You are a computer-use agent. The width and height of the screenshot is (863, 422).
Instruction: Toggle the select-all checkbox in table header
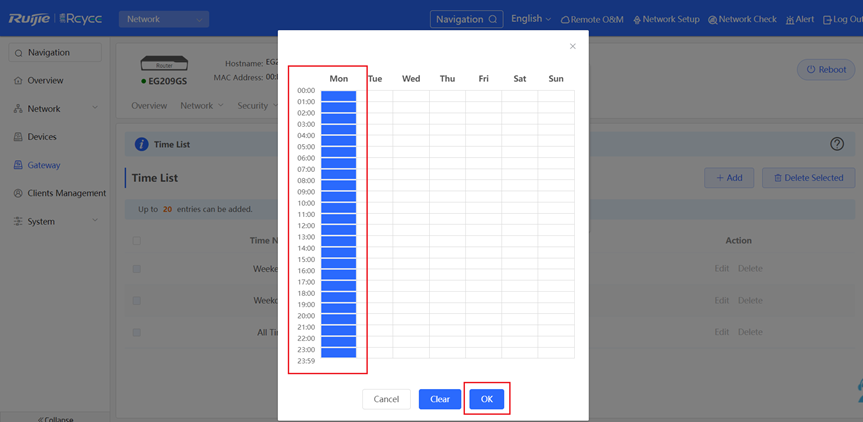[x=137, y=241]
